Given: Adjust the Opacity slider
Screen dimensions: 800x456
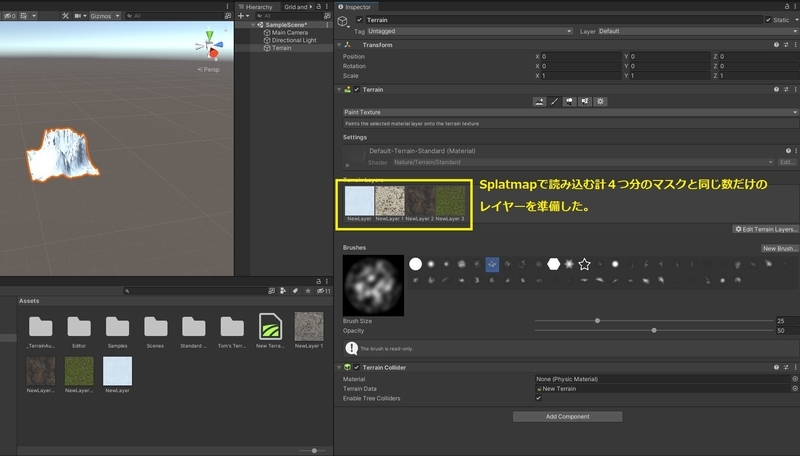Looking at the screenshot, I should coord(654,331).
